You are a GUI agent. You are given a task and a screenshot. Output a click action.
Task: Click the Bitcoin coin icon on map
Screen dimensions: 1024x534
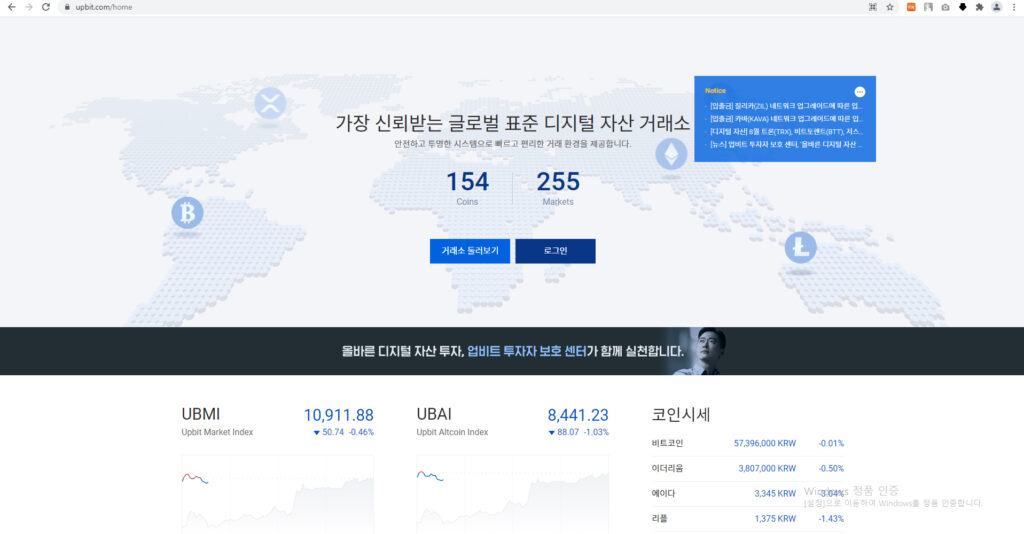(x=187, y=213)
